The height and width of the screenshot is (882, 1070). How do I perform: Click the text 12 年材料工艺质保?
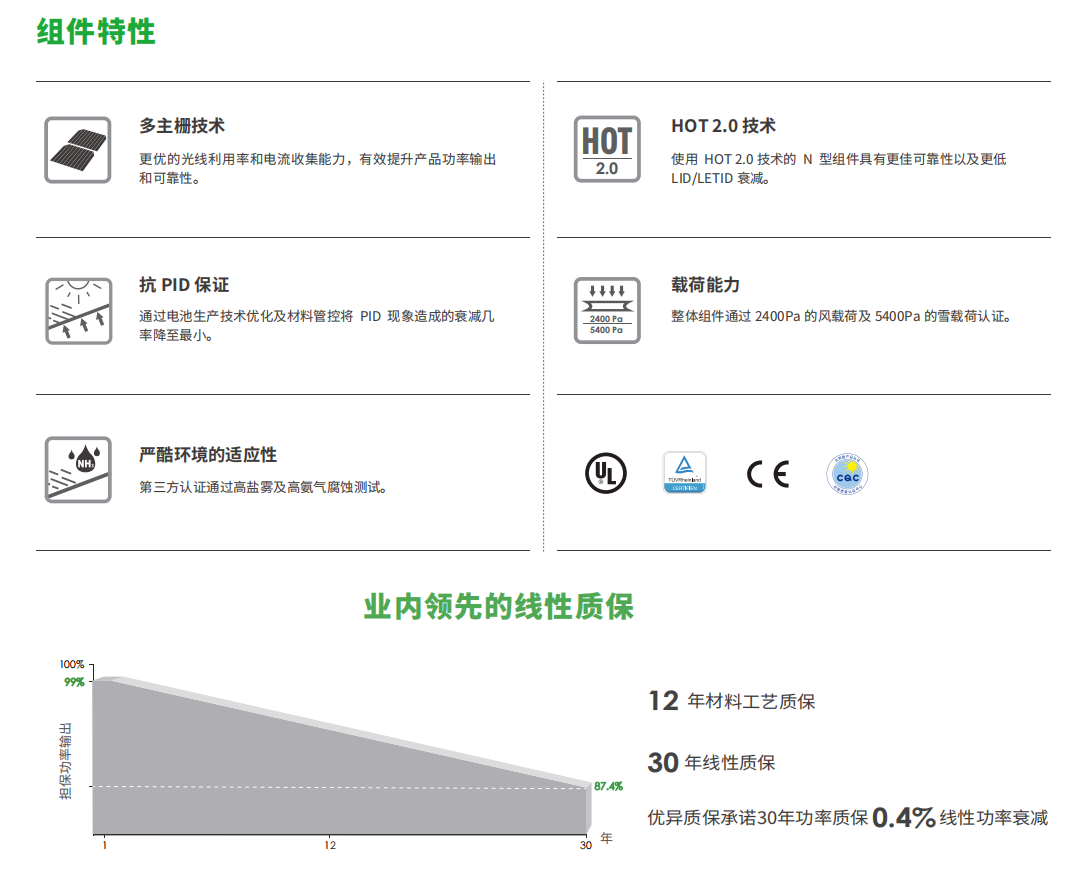click(x=732, y=701)
